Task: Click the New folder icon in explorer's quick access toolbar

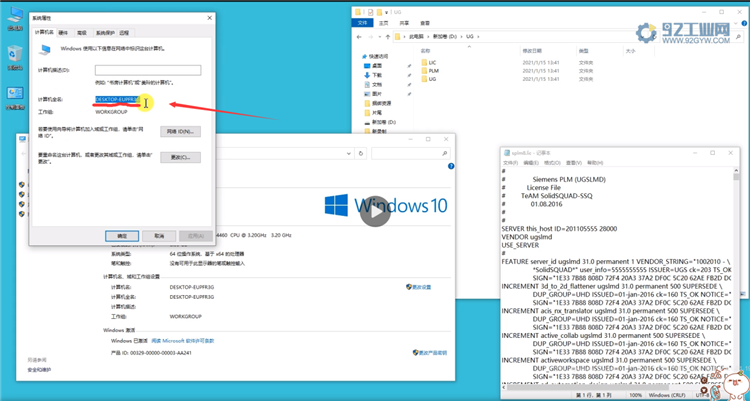Action: 379,12
